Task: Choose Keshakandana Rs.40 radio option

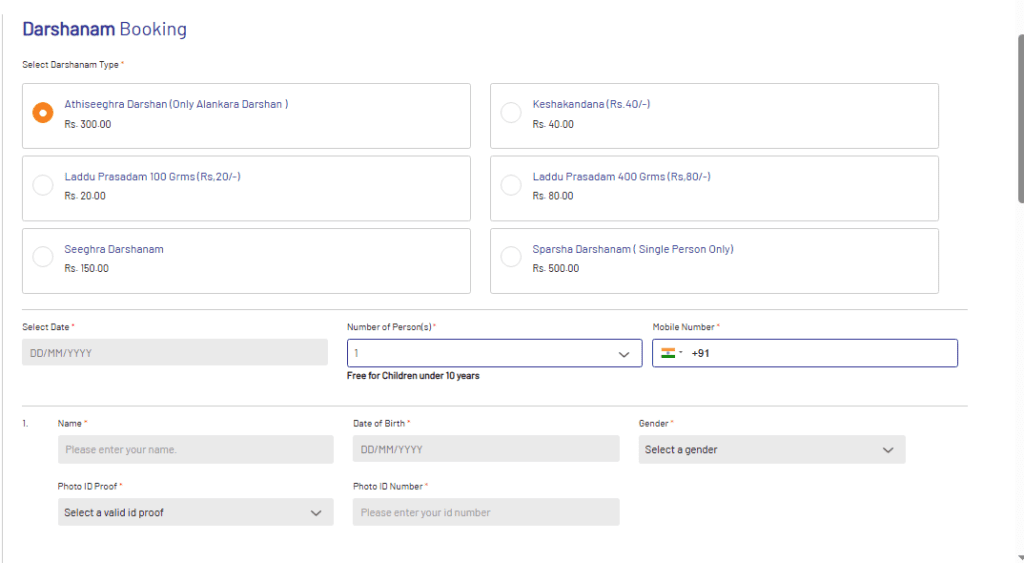Action: pos(510,113)
